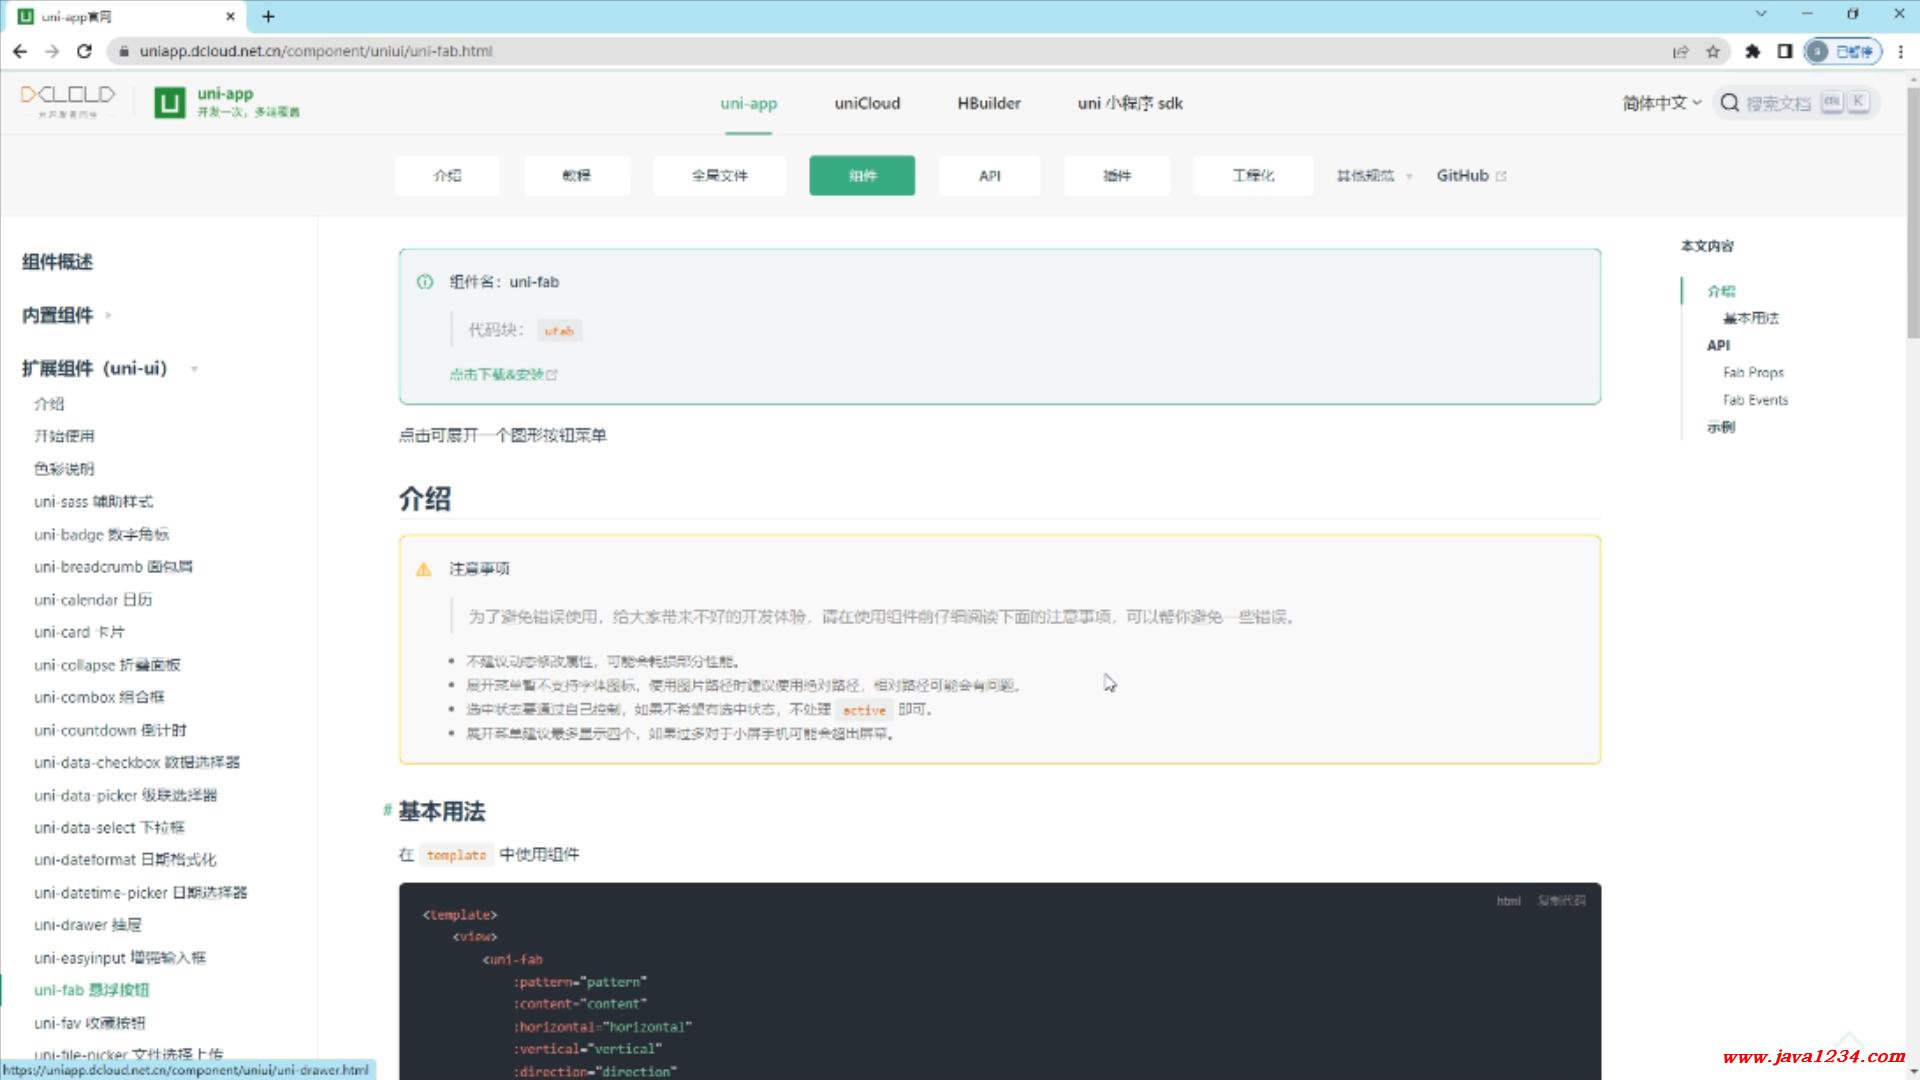Open 开始使用 in the sidebar
The image size is (1920, 1080).
coord(64,436)
